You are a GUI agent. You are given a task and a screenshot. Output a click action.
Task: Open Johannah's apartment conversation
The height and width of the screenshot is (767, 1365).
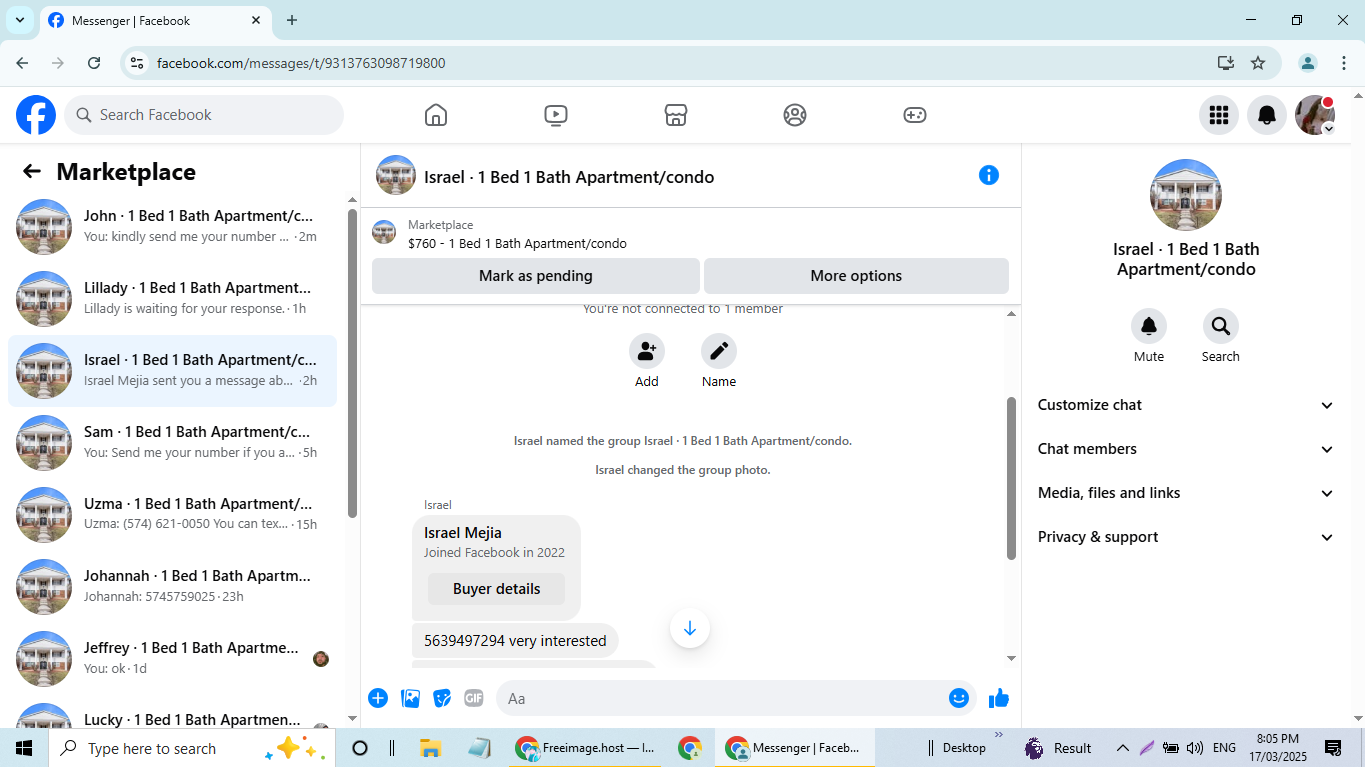click(173, 587)
